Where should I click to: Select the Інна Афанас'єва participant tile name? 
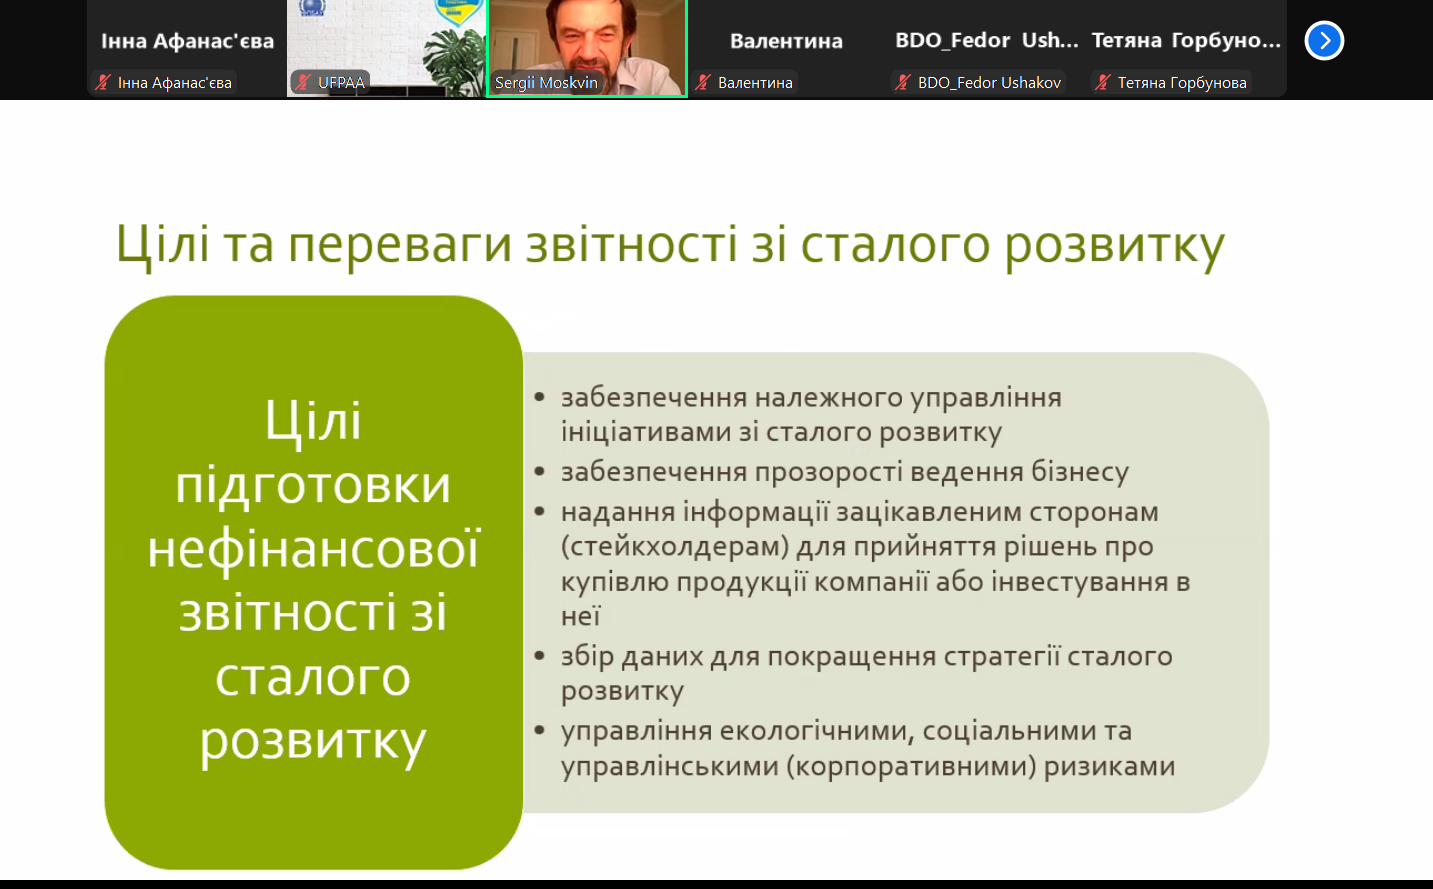point(187,41)
